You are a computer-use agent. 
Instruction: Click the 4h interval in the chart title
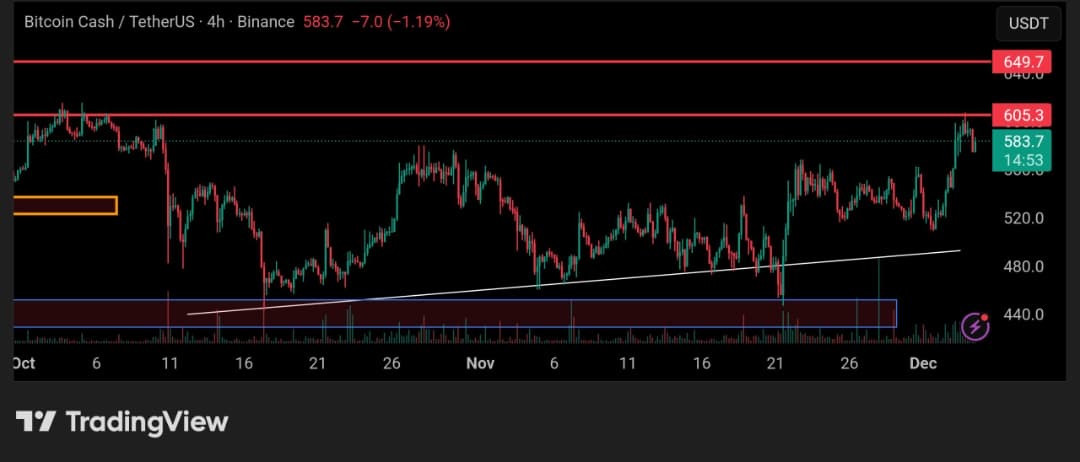tap(215, 22)
